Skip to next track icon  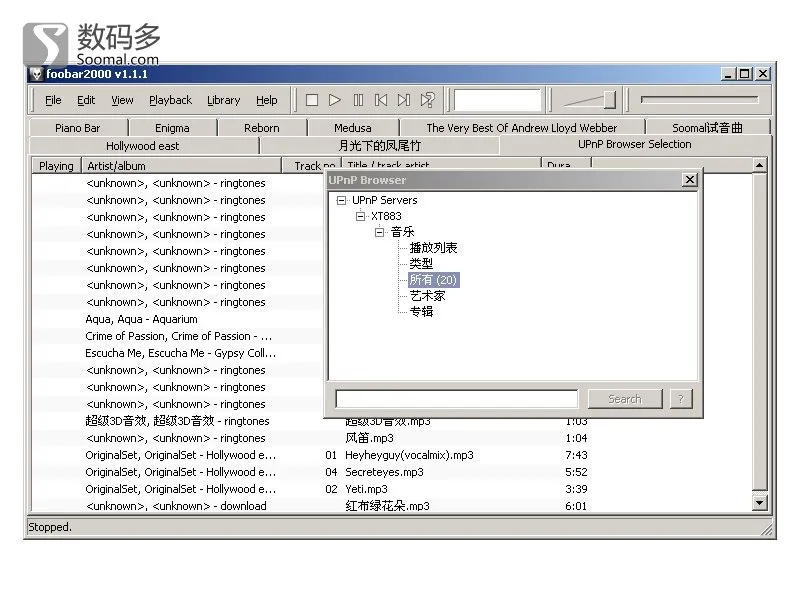(x=404, y=100)
